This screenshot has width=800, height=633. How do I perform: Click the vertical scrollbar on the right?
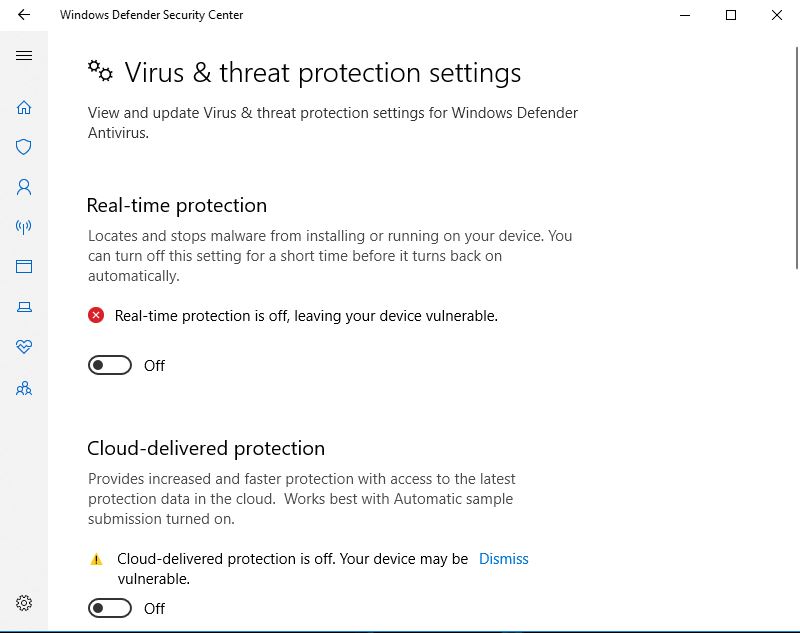click(795, 150)
